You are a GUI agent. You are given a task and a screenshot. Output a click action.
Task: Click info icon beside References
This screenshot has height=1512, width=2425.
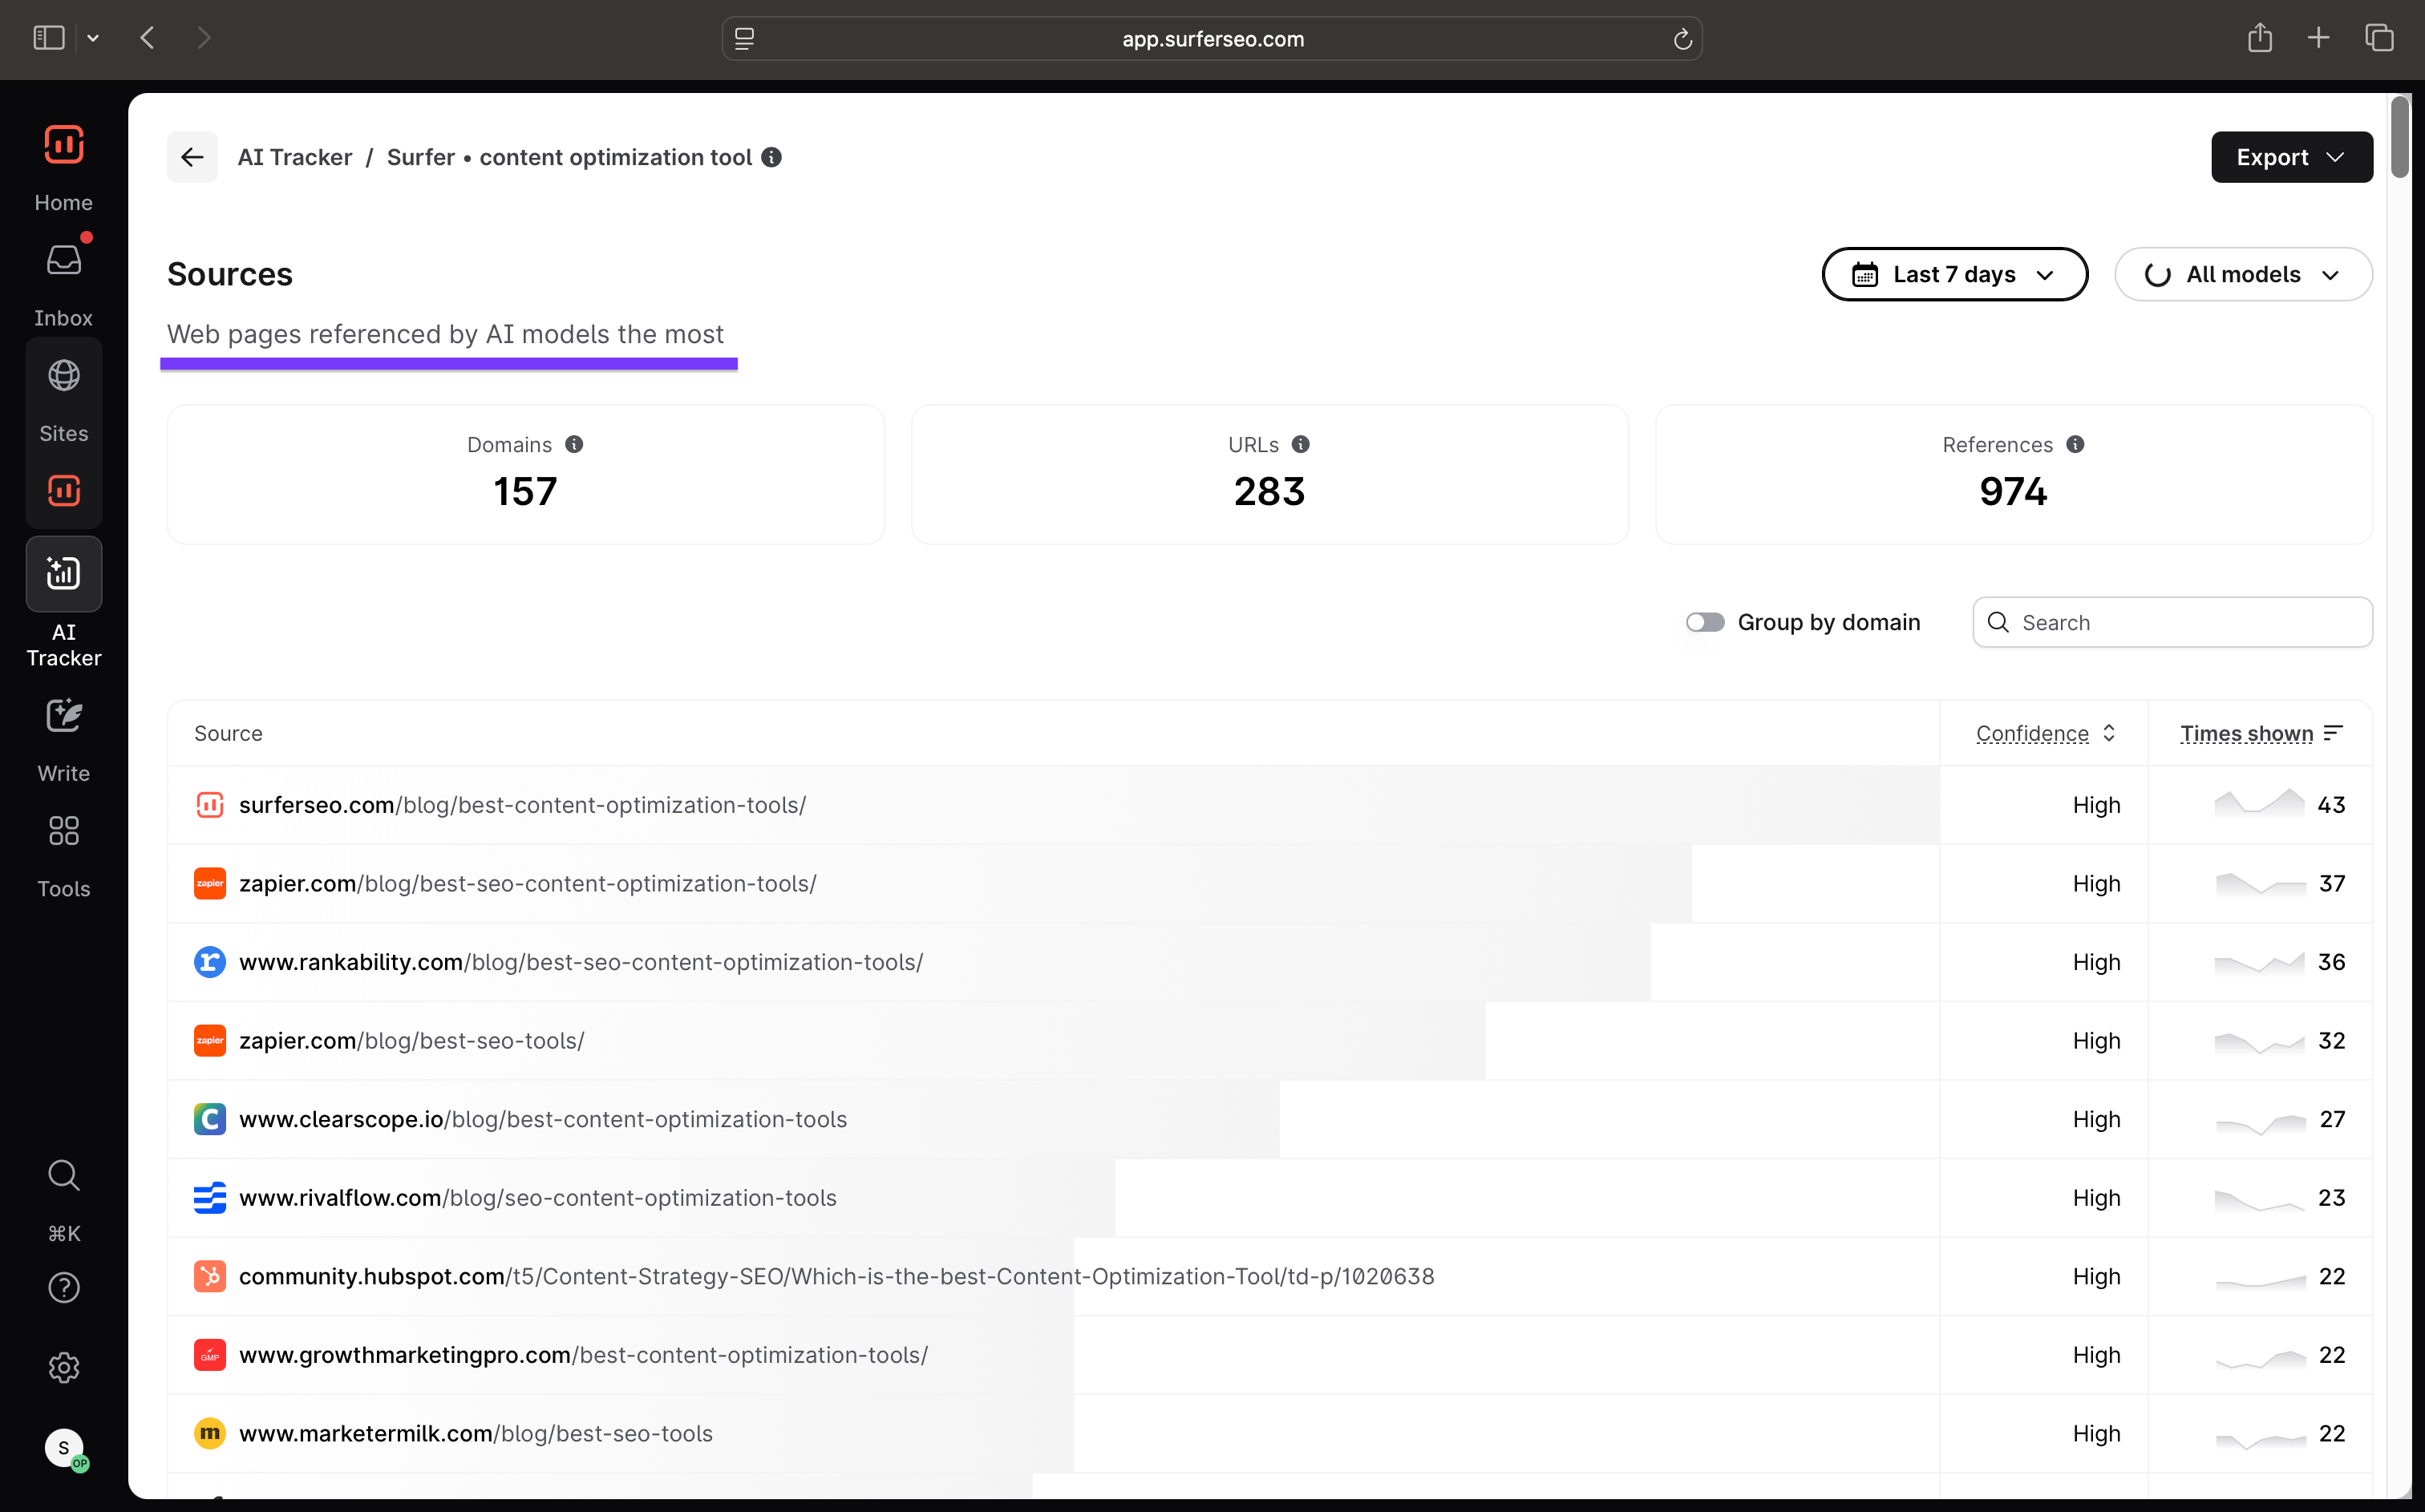[x=2076, y=444]
